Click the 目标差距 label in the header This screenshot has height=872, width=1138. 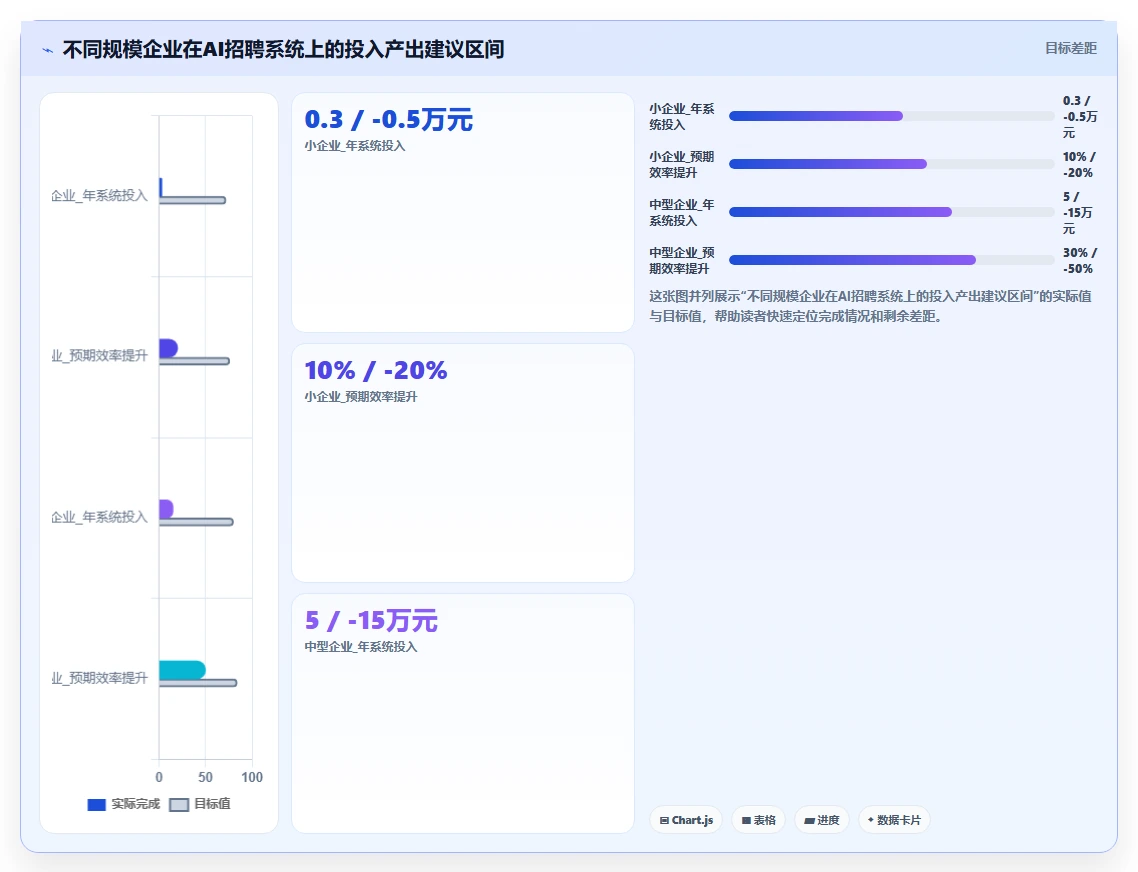1071,48
